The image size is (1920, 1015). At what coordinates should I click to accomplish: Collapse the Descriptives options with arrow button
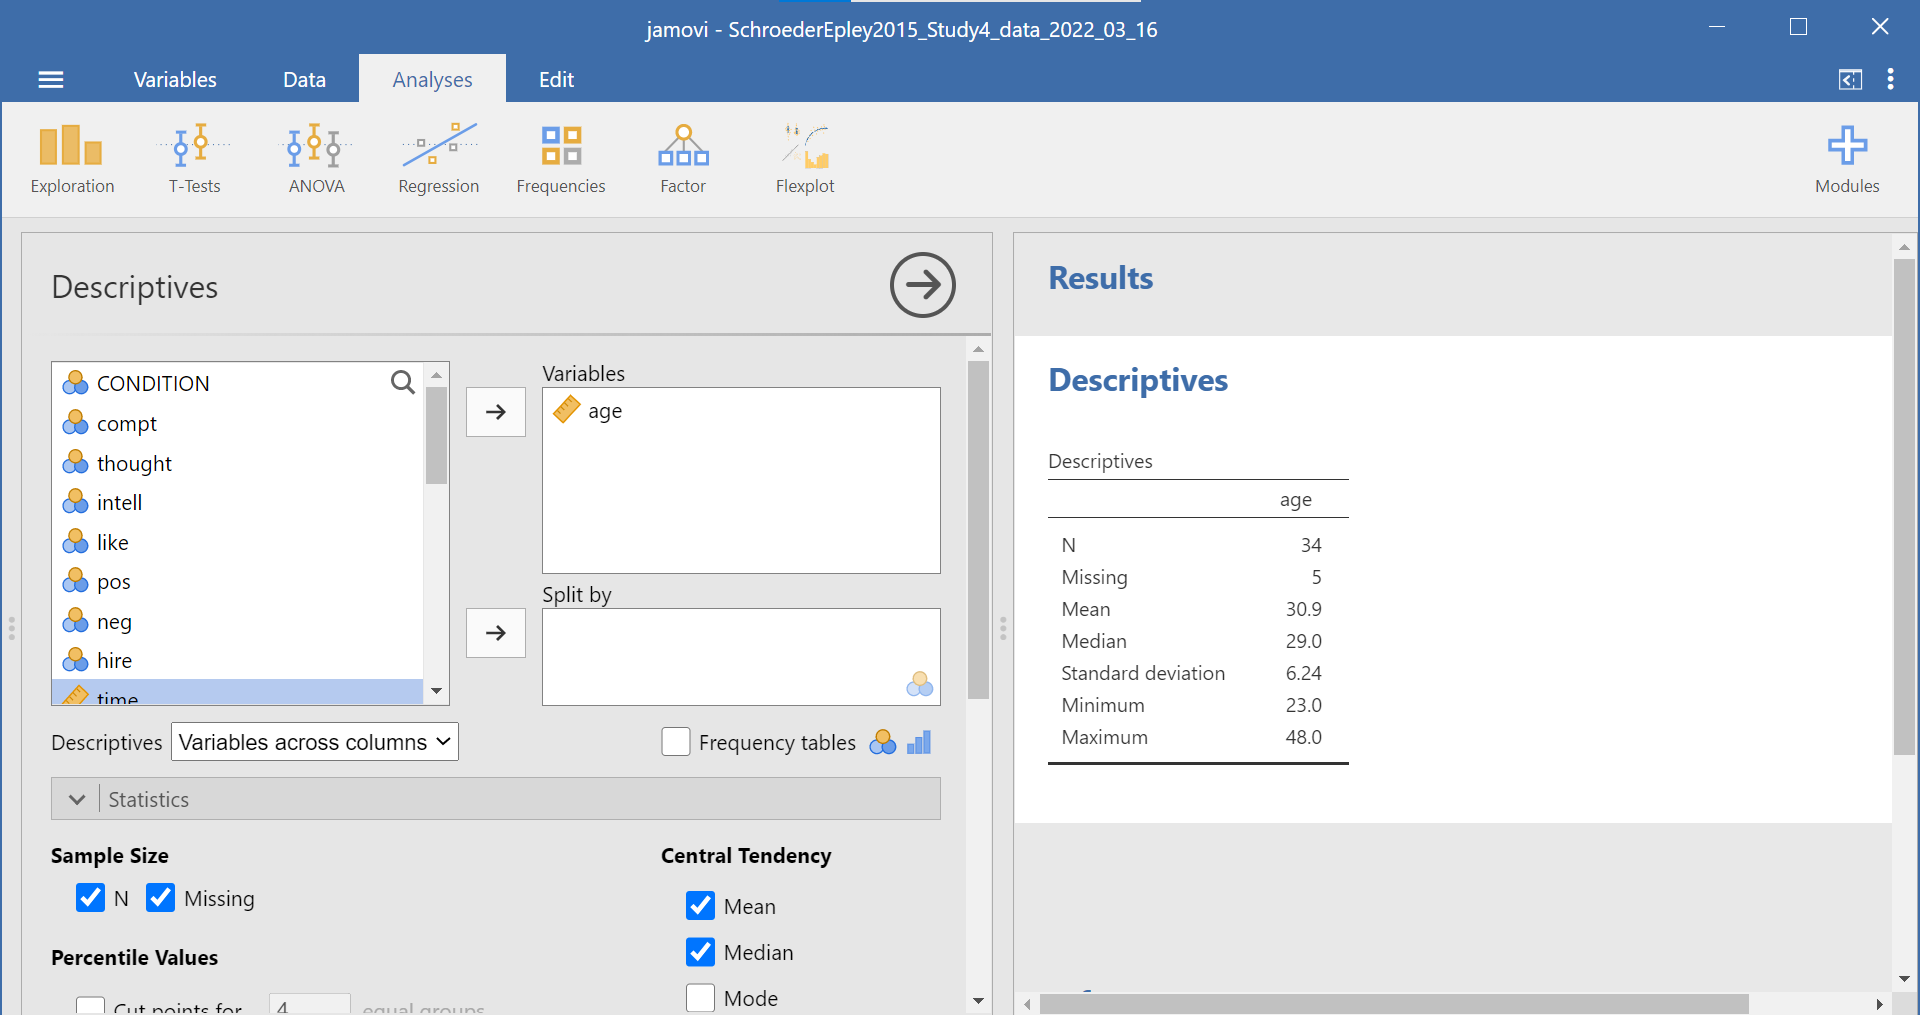coord(922,285)
